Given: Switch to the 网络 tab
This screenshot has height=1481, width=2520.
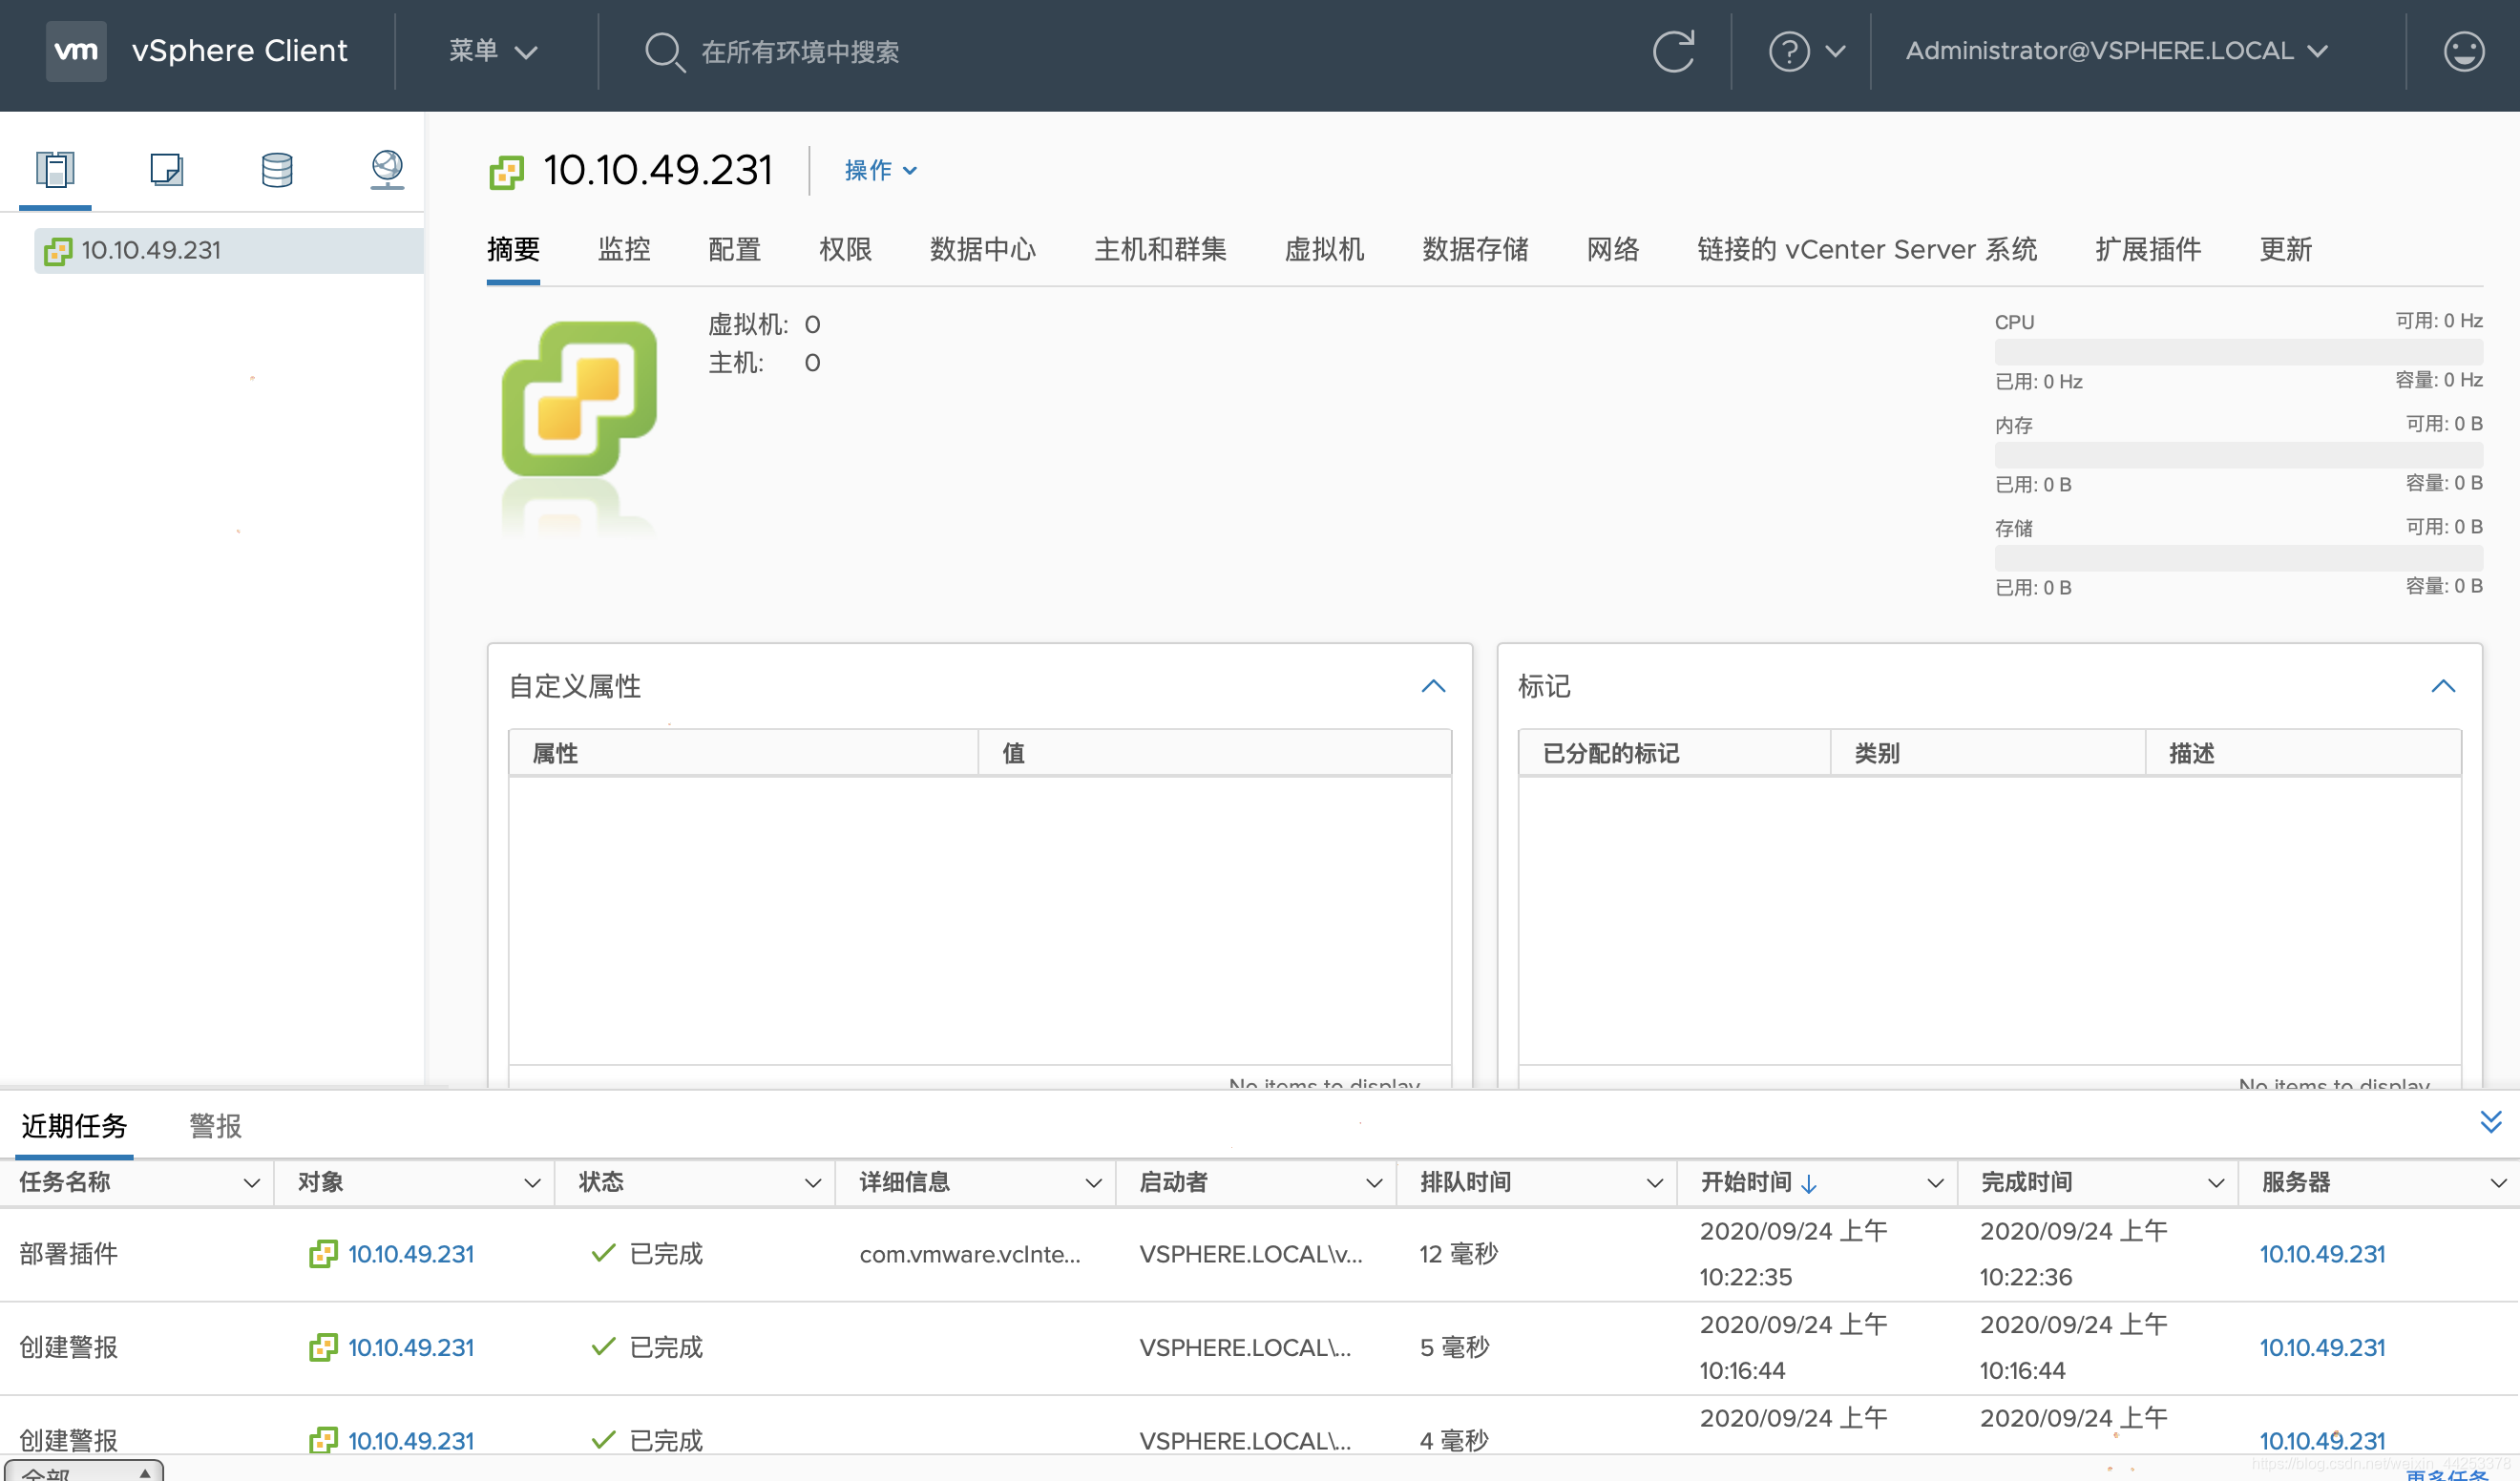Looking at the screenshot, I should (1613, 249).
